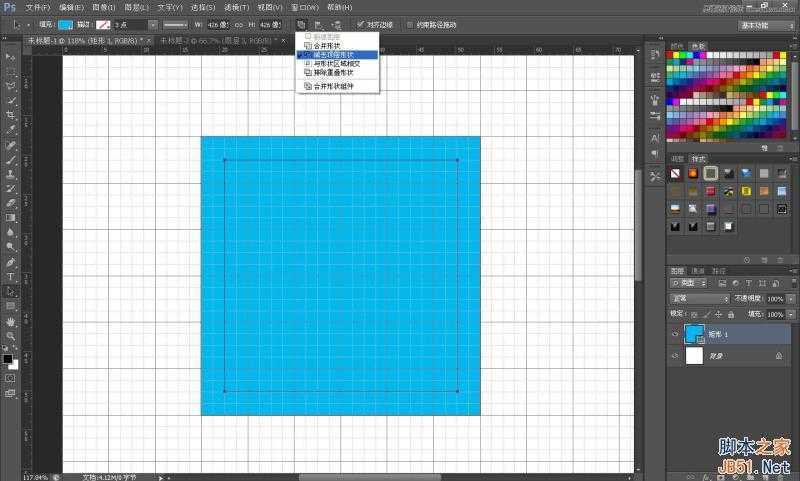This screenshot has height=481, width=800.
Task: Hide the 背景 layer via eye icon
Action: (x=675, y=356)
